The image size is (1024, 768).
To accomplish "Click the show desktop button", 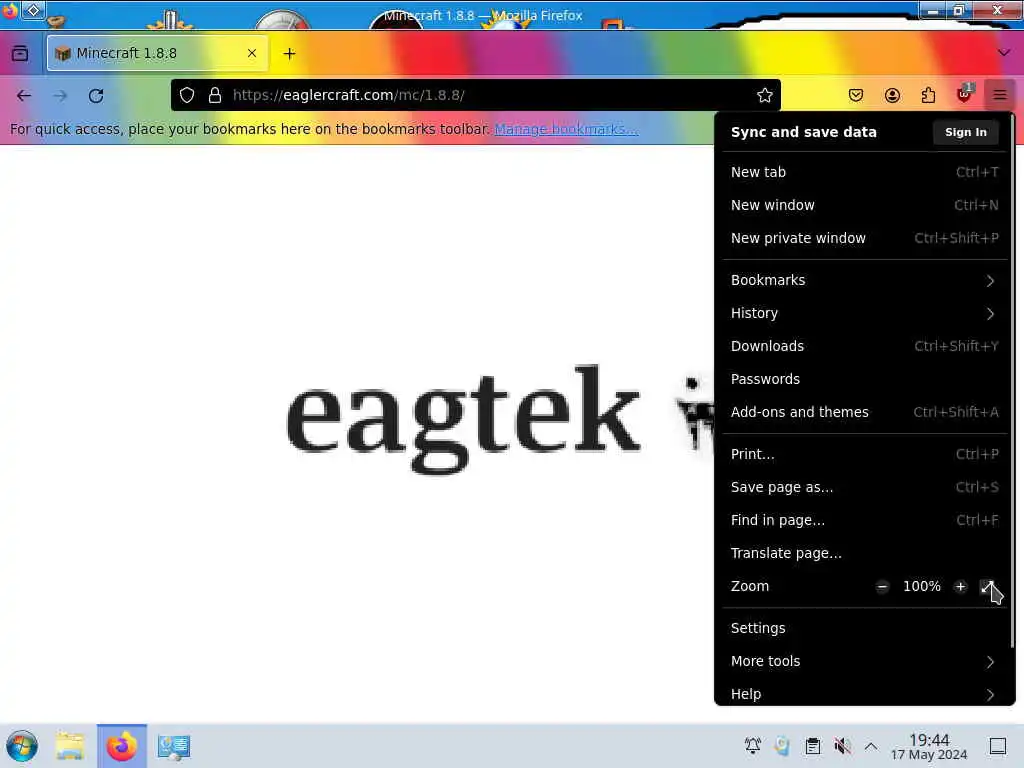I will click(x=997, y=746).
